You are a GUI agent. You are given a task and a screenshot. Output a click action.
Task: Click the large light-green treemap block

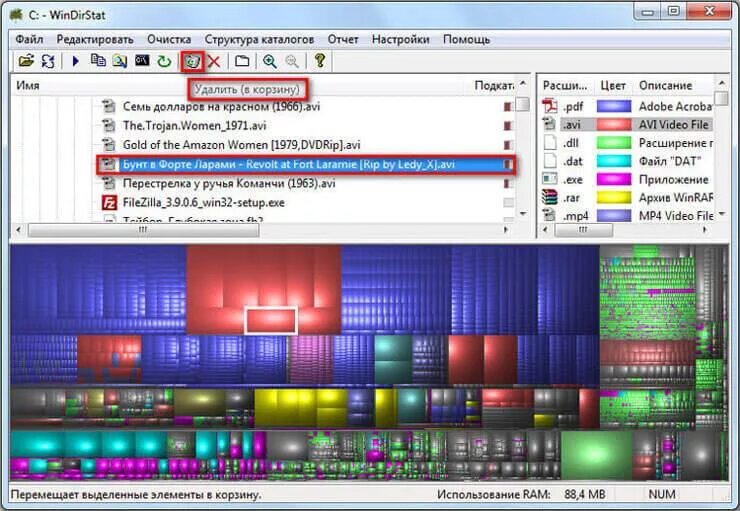596,455
